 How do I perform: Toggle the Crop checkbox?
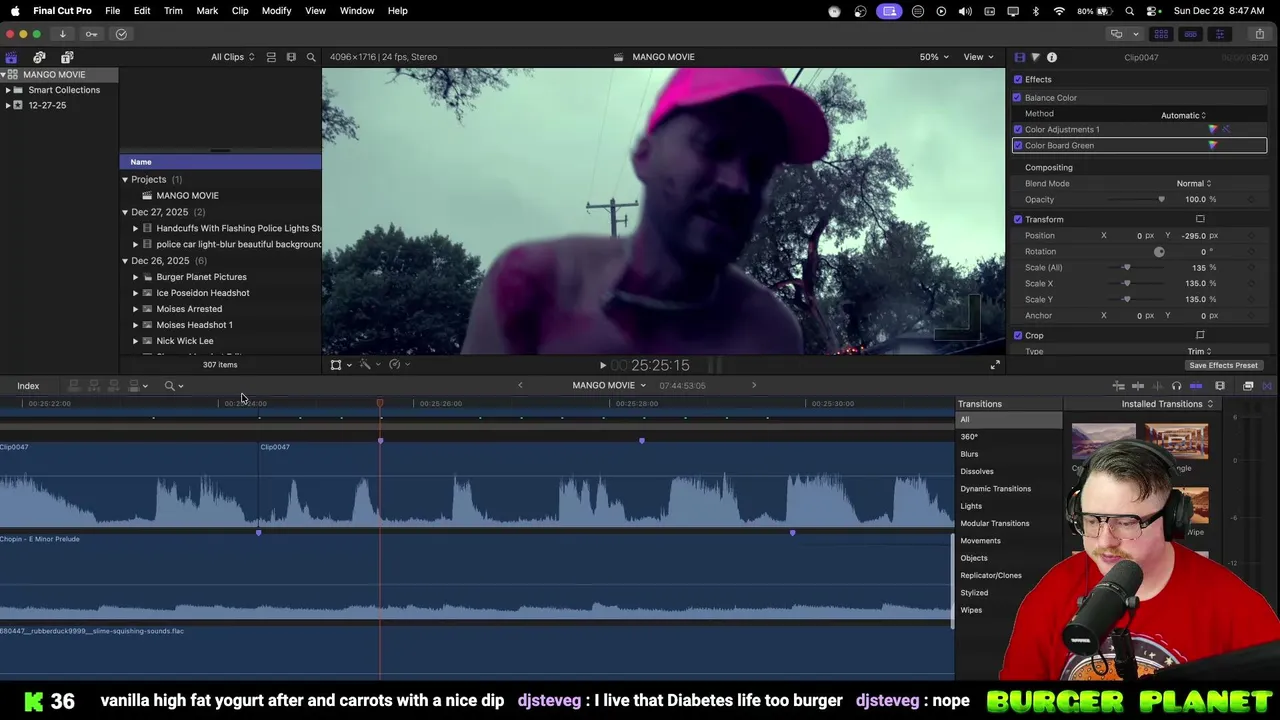(1018, 335)
